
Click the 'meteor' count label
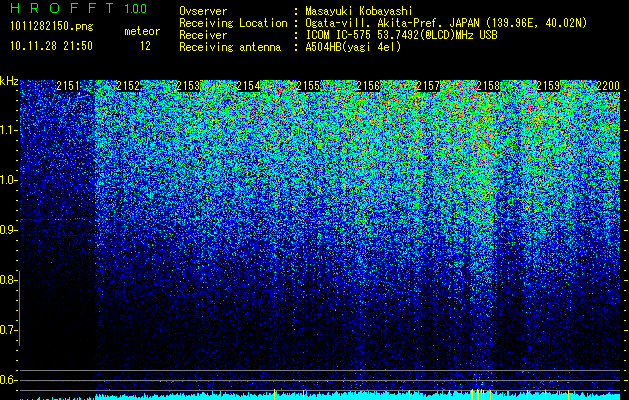[142, 31]
